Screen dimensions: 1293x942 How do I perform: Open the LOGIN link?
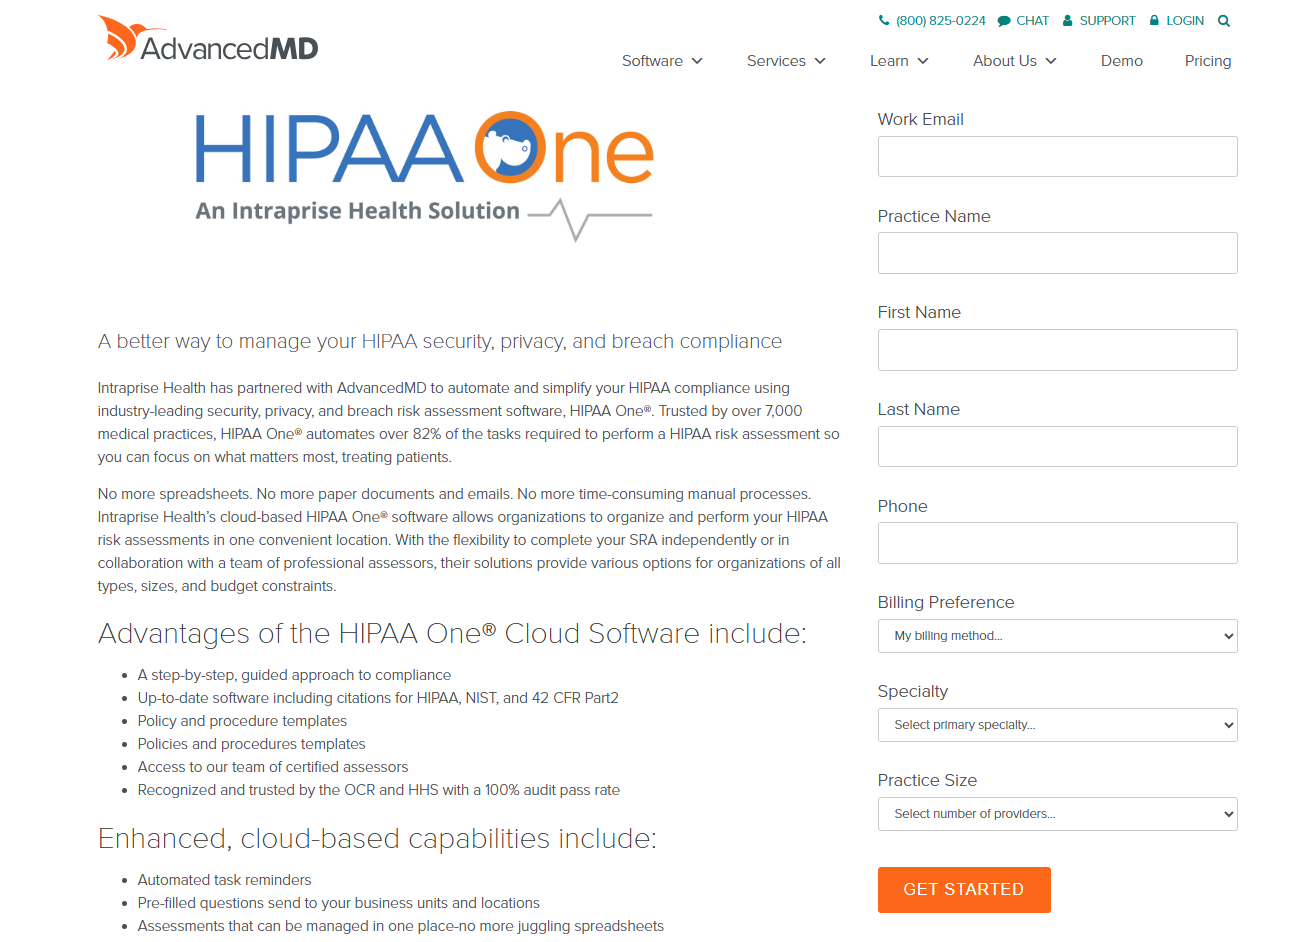tap(1185, 21)
